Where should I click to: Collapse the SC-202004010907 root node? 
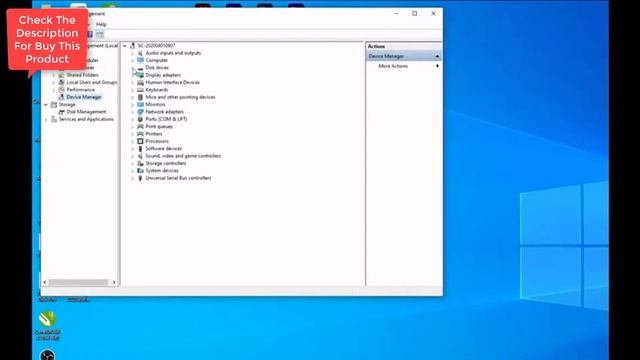click(125, 46)
